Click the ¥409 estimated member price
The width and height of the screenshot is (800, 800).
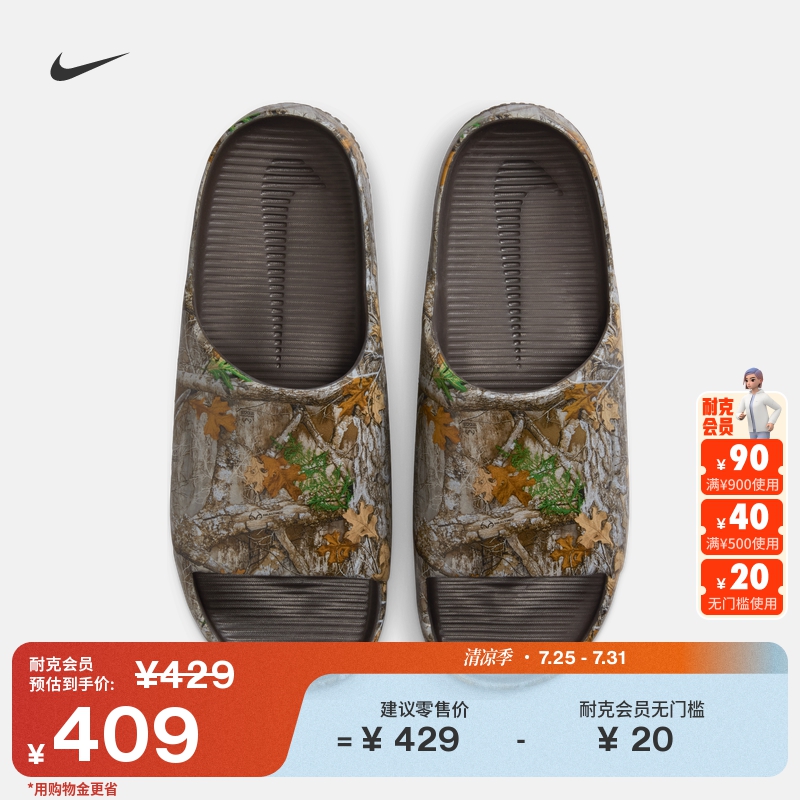[125, 736]
